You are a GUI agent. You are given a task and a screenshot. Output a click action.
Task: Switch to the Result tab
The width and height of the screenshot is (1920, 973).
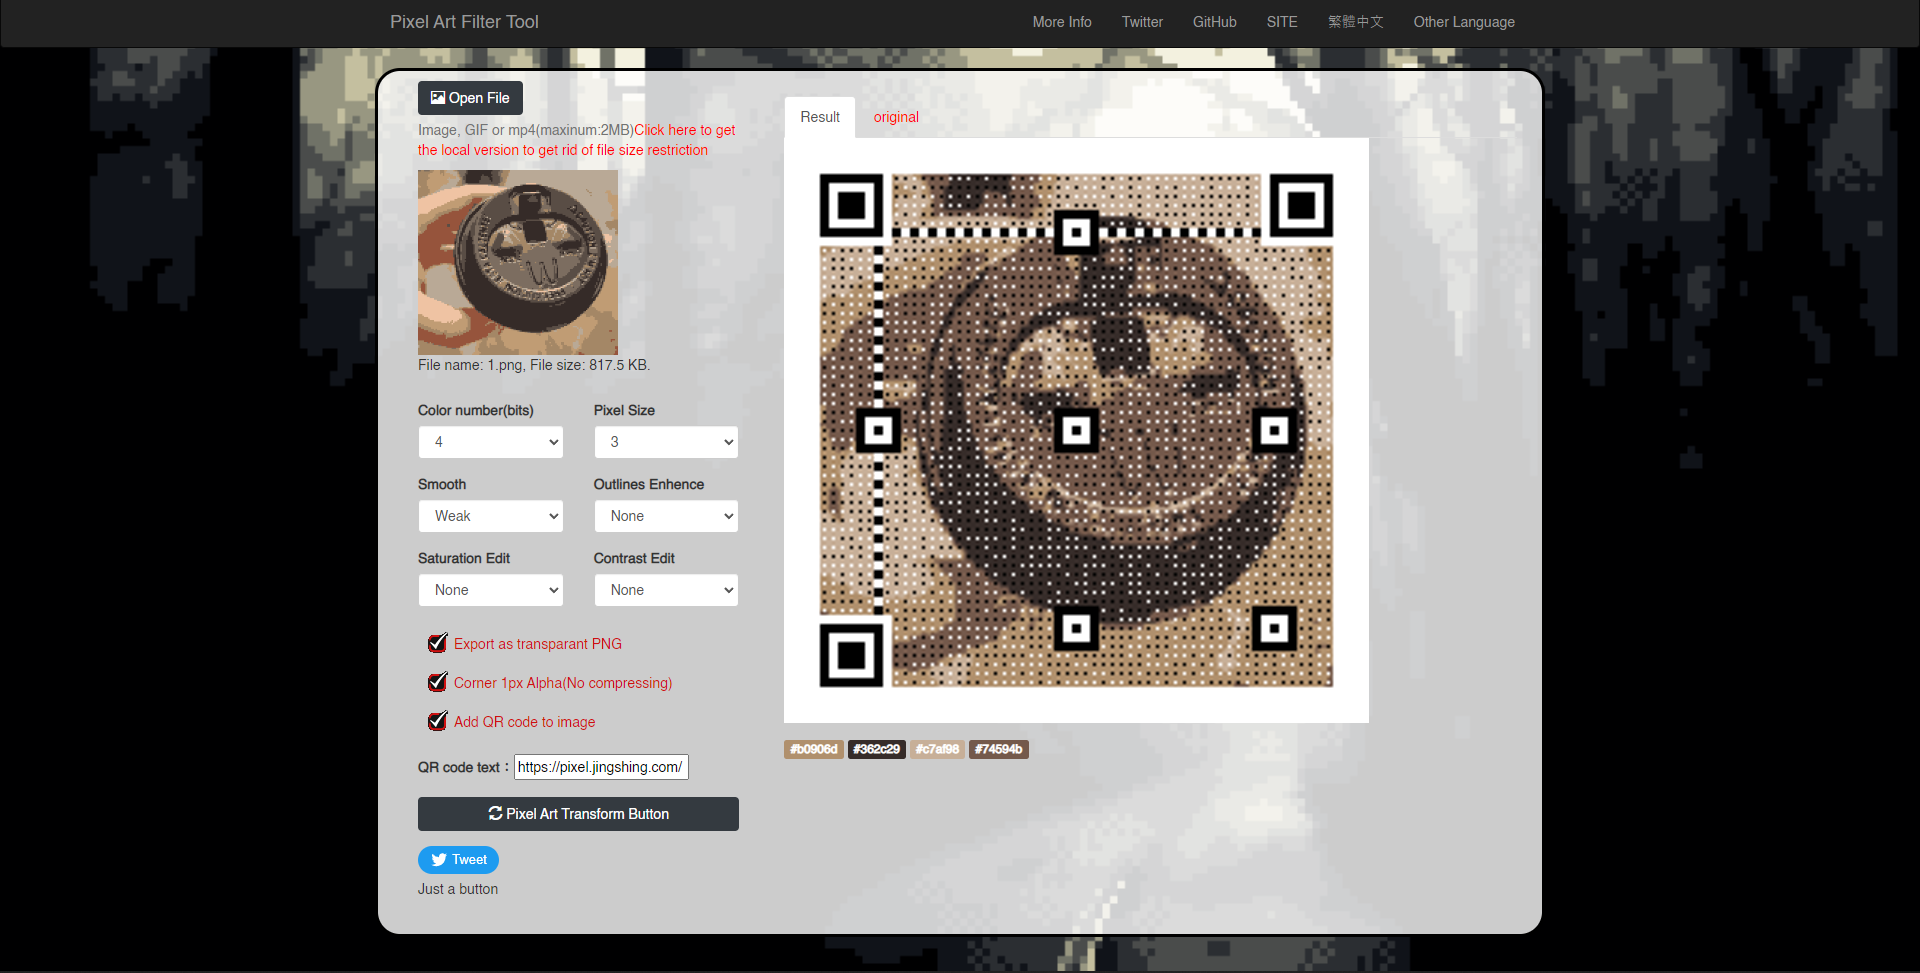820,117
